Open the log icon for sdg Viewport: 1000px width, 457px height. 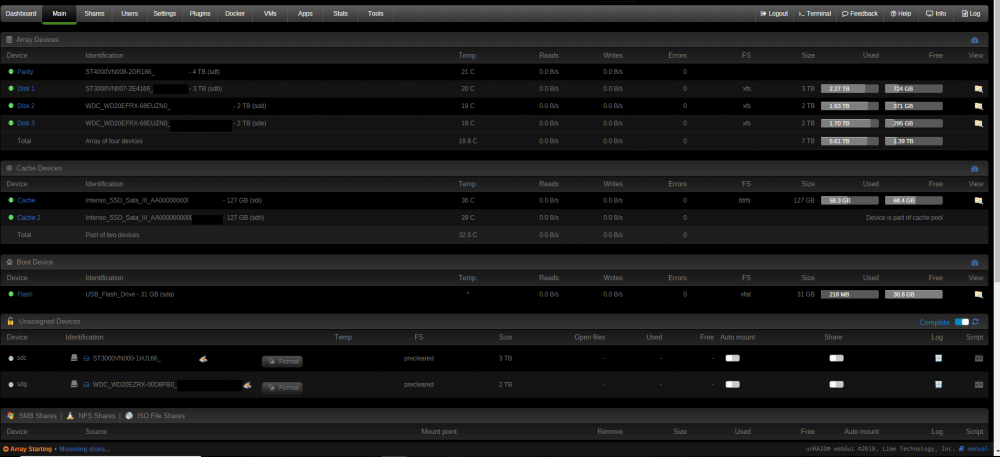tap(938, 384)
